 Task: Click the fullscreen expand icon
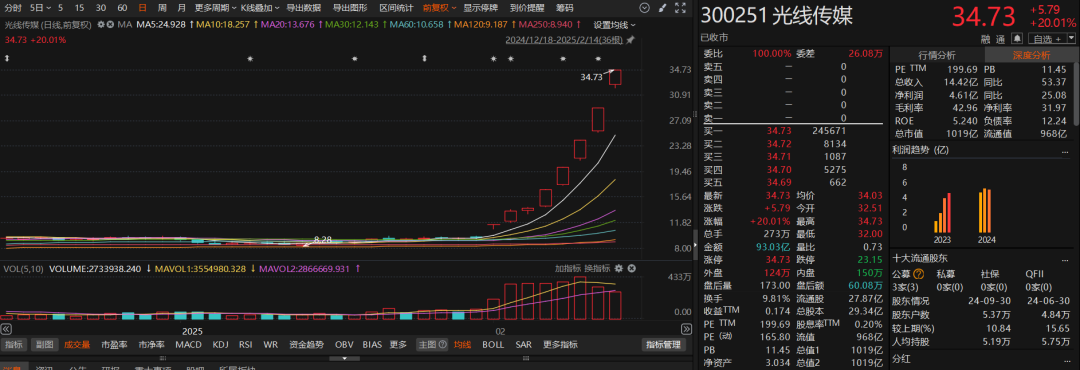tap(681, 8)
